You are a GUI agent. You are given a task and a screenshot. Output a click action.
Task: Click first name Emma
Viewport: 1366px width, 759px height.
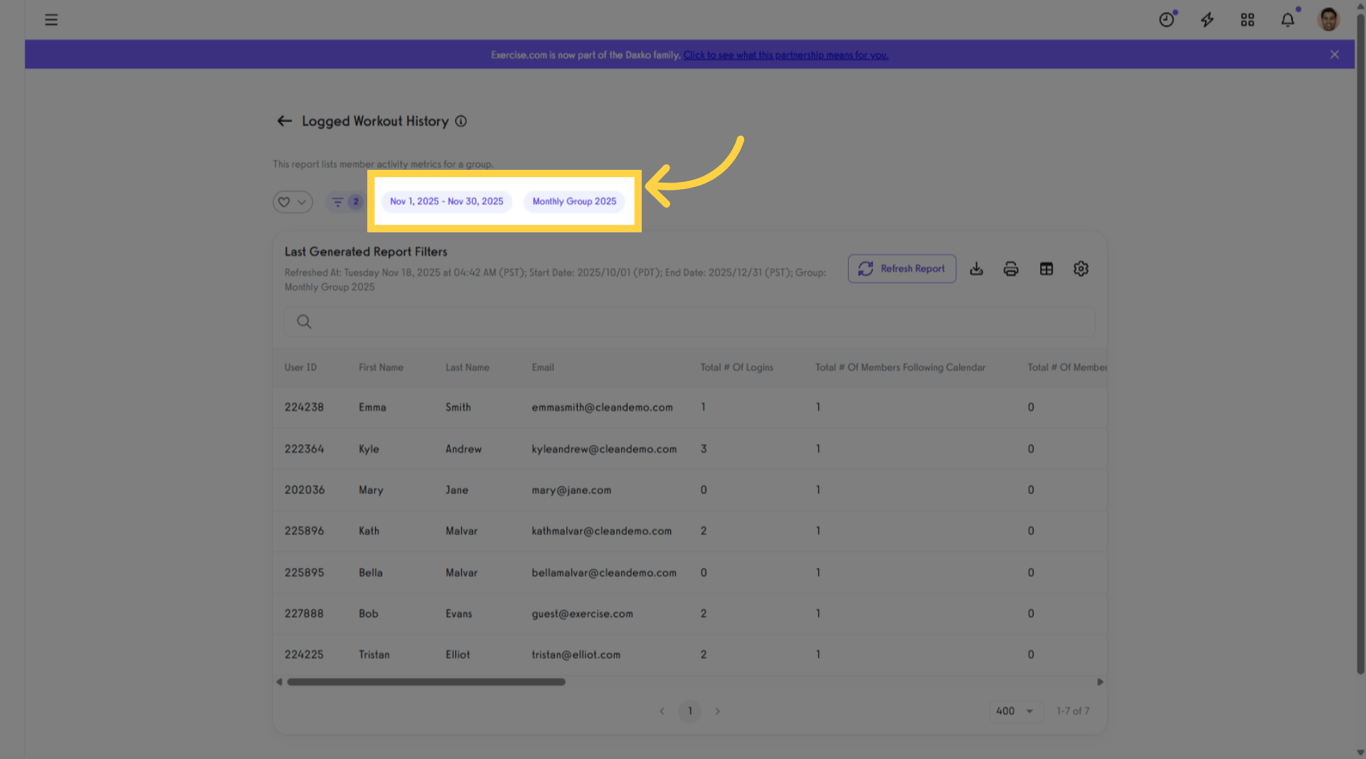click(372, 408)
